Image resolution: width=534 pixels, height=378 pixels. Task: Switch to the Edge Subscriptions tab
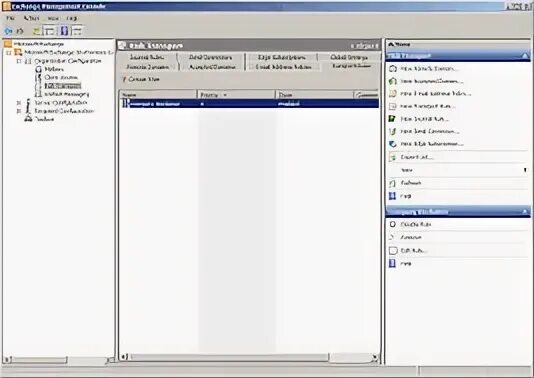(x=282, y=57)
